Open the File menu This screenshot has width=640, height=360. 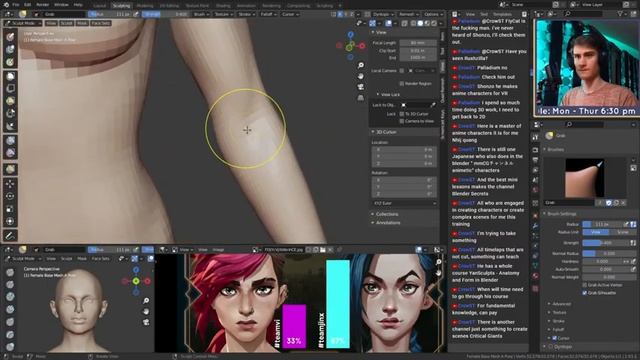tap(16, 5)
